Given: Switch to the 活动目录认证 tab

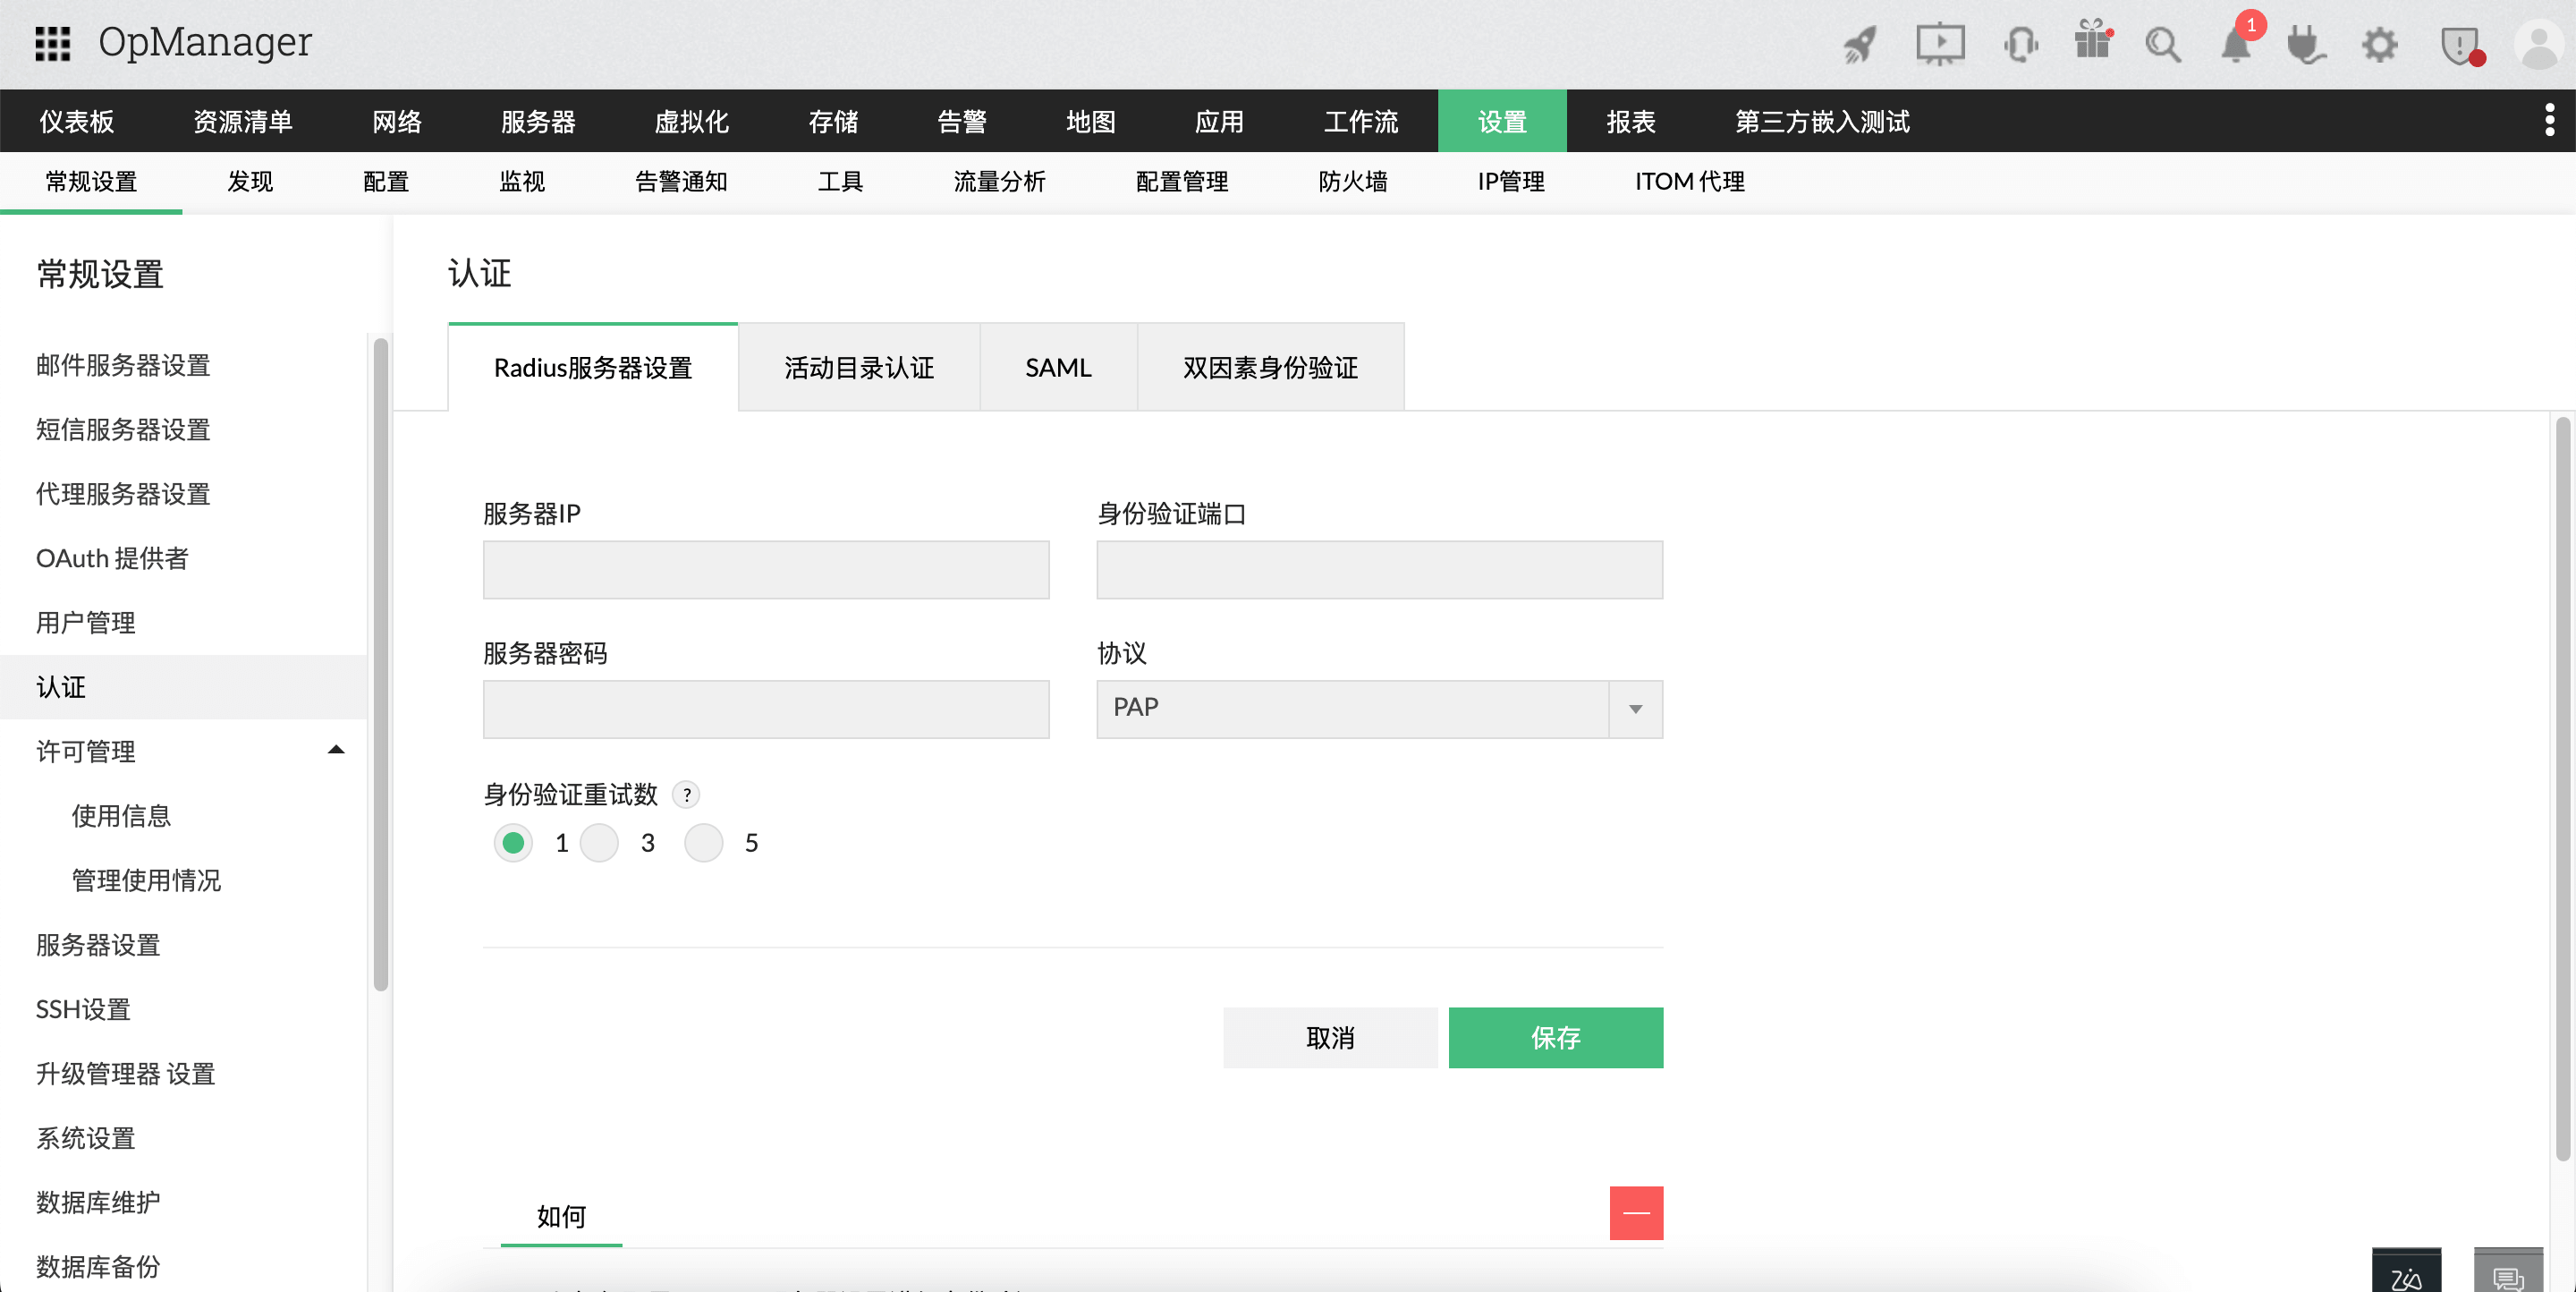Looking at the screenshot, I should 858,367.
